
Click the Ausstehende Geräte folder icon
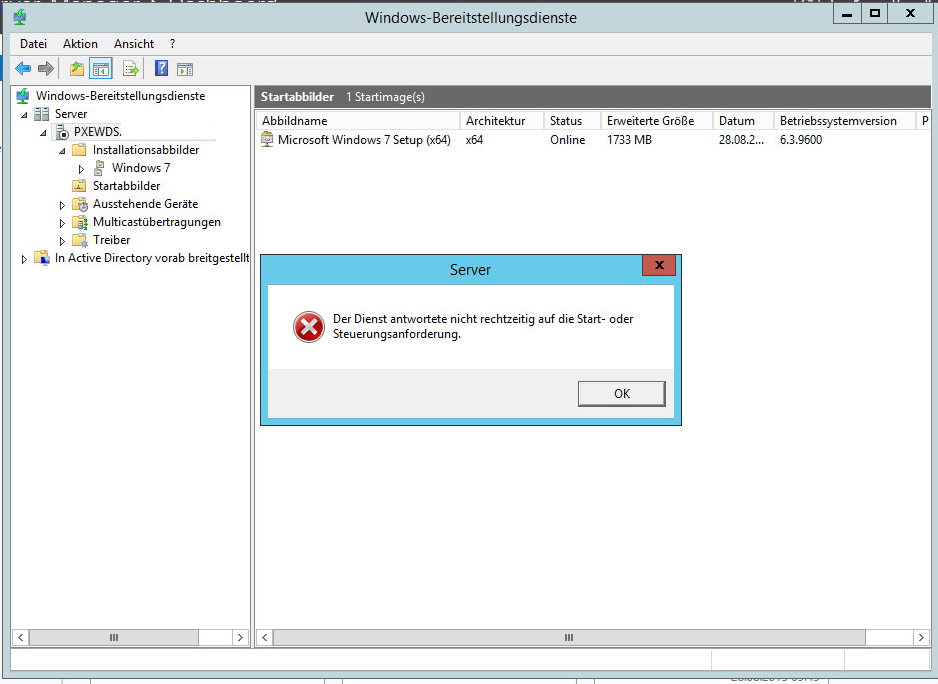[x=80, y=204]
